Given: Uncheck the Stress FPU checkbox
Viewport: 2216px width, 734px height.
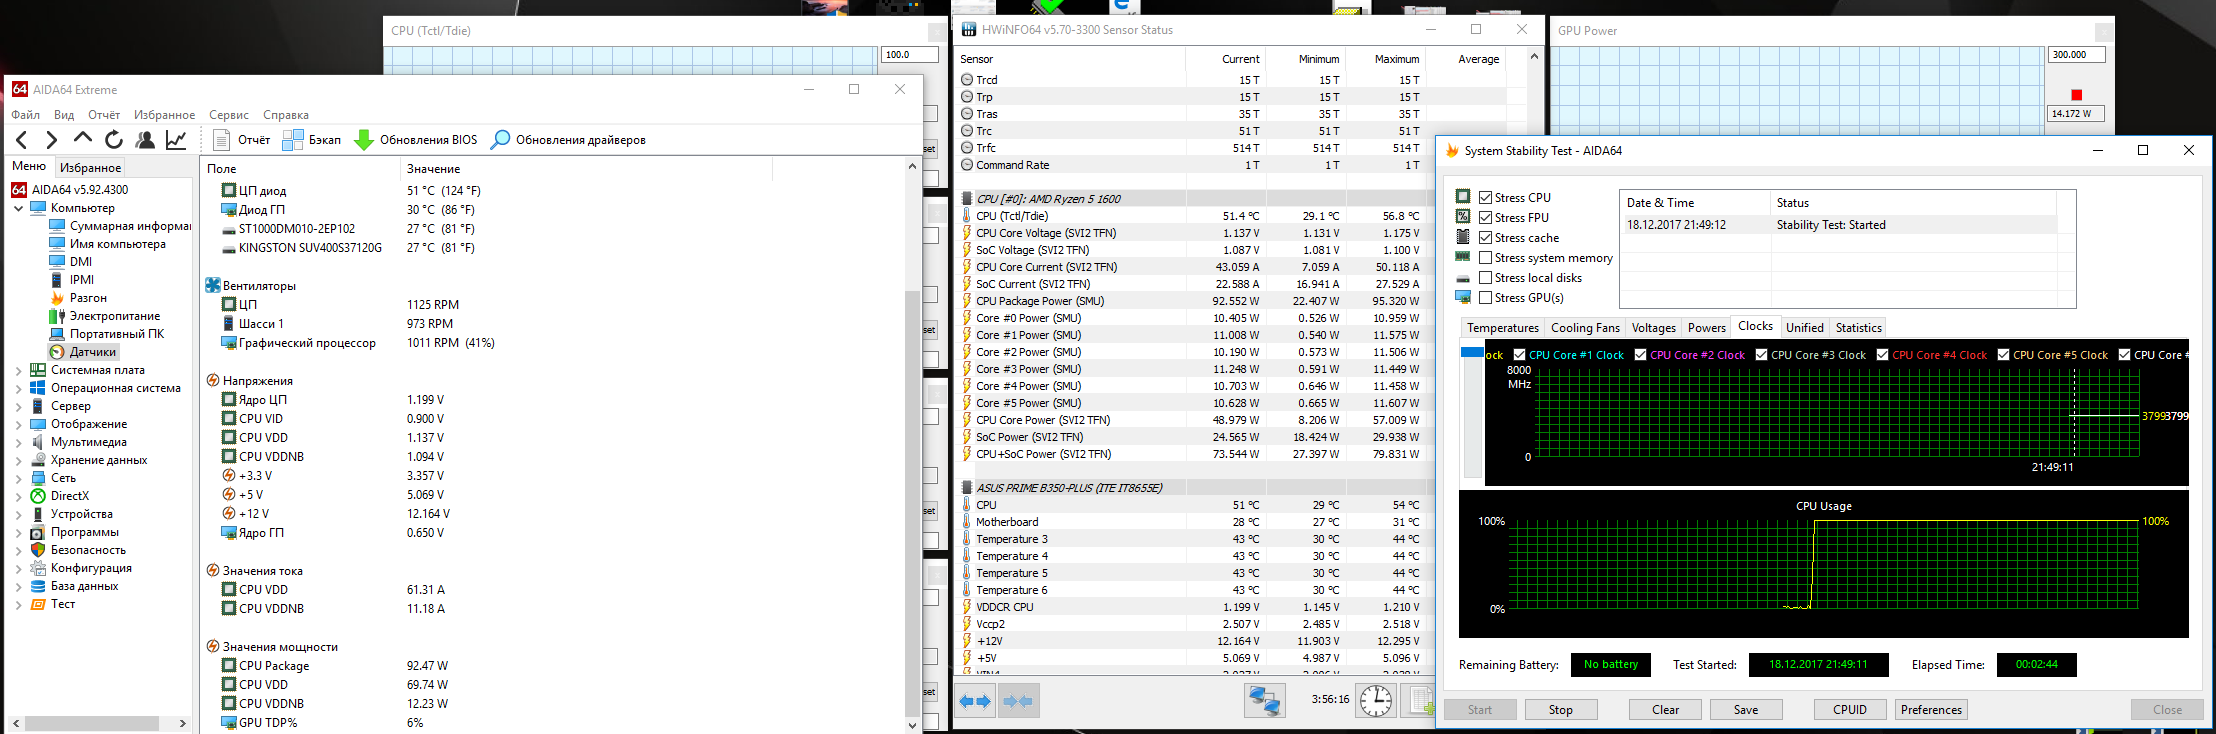Looking at the screenshot, I should click(x=1486, y=218).
